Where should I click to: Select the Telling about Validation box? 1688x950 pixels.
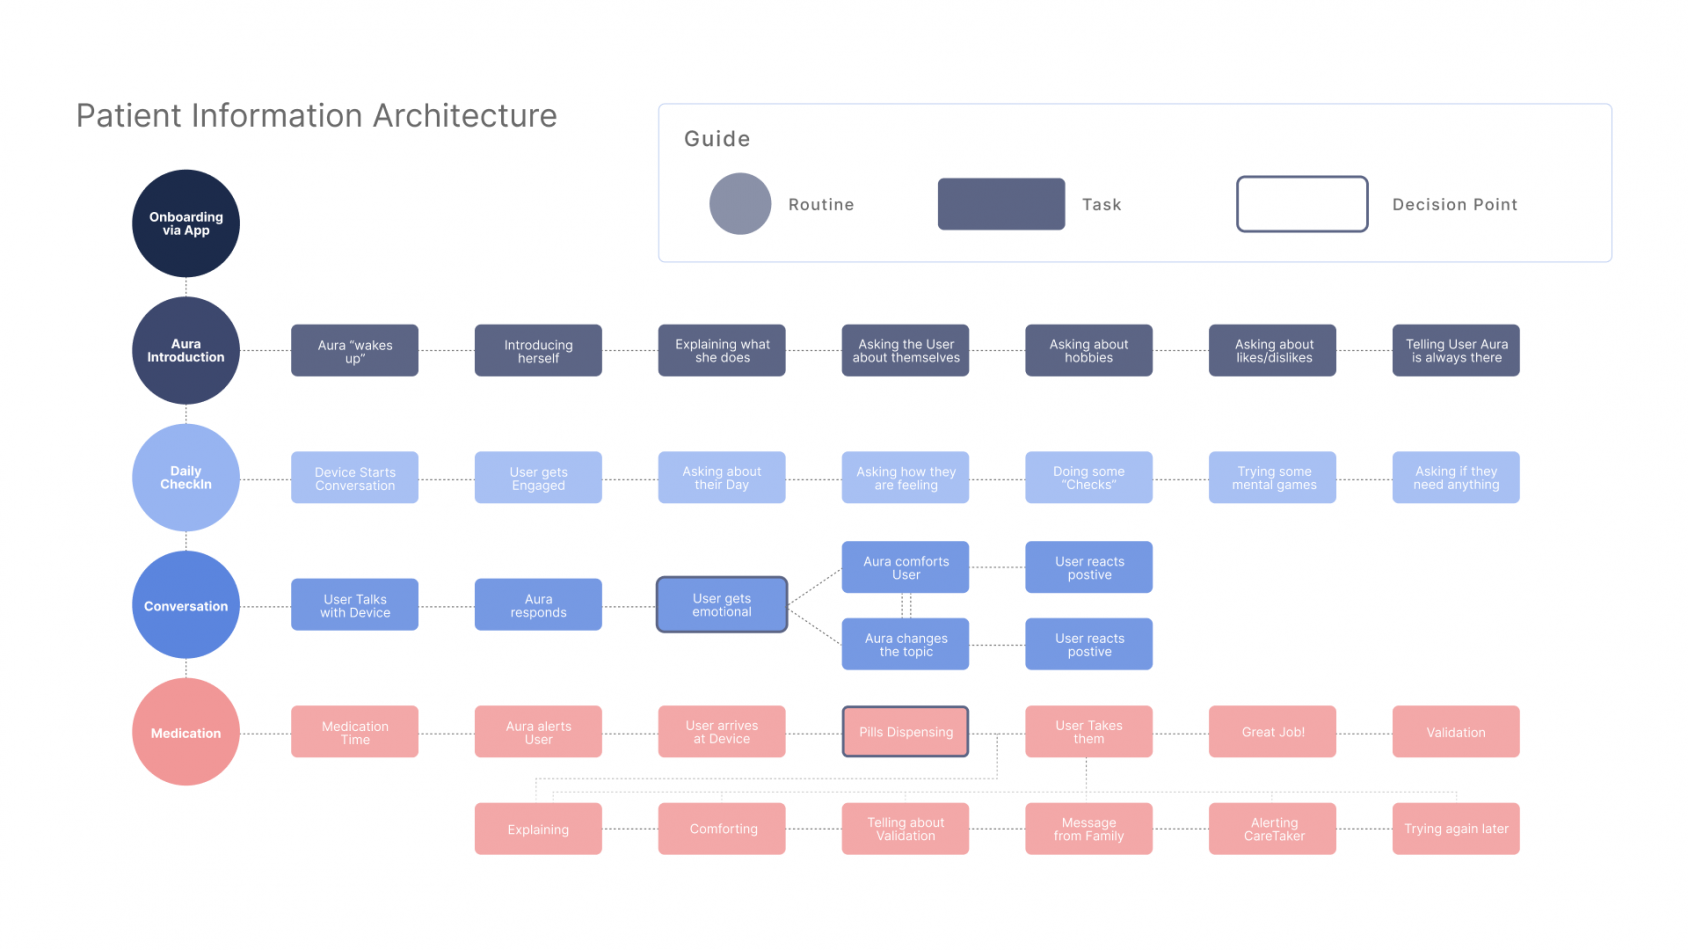coord(905,828)
